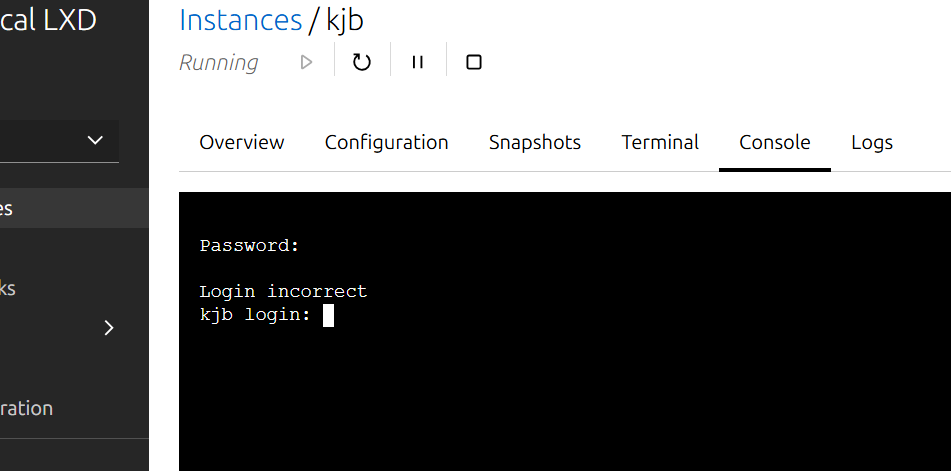Expand the sidebar submenu right chevron
The height and width of the screenshot is (471, 951).
[109, 328]
